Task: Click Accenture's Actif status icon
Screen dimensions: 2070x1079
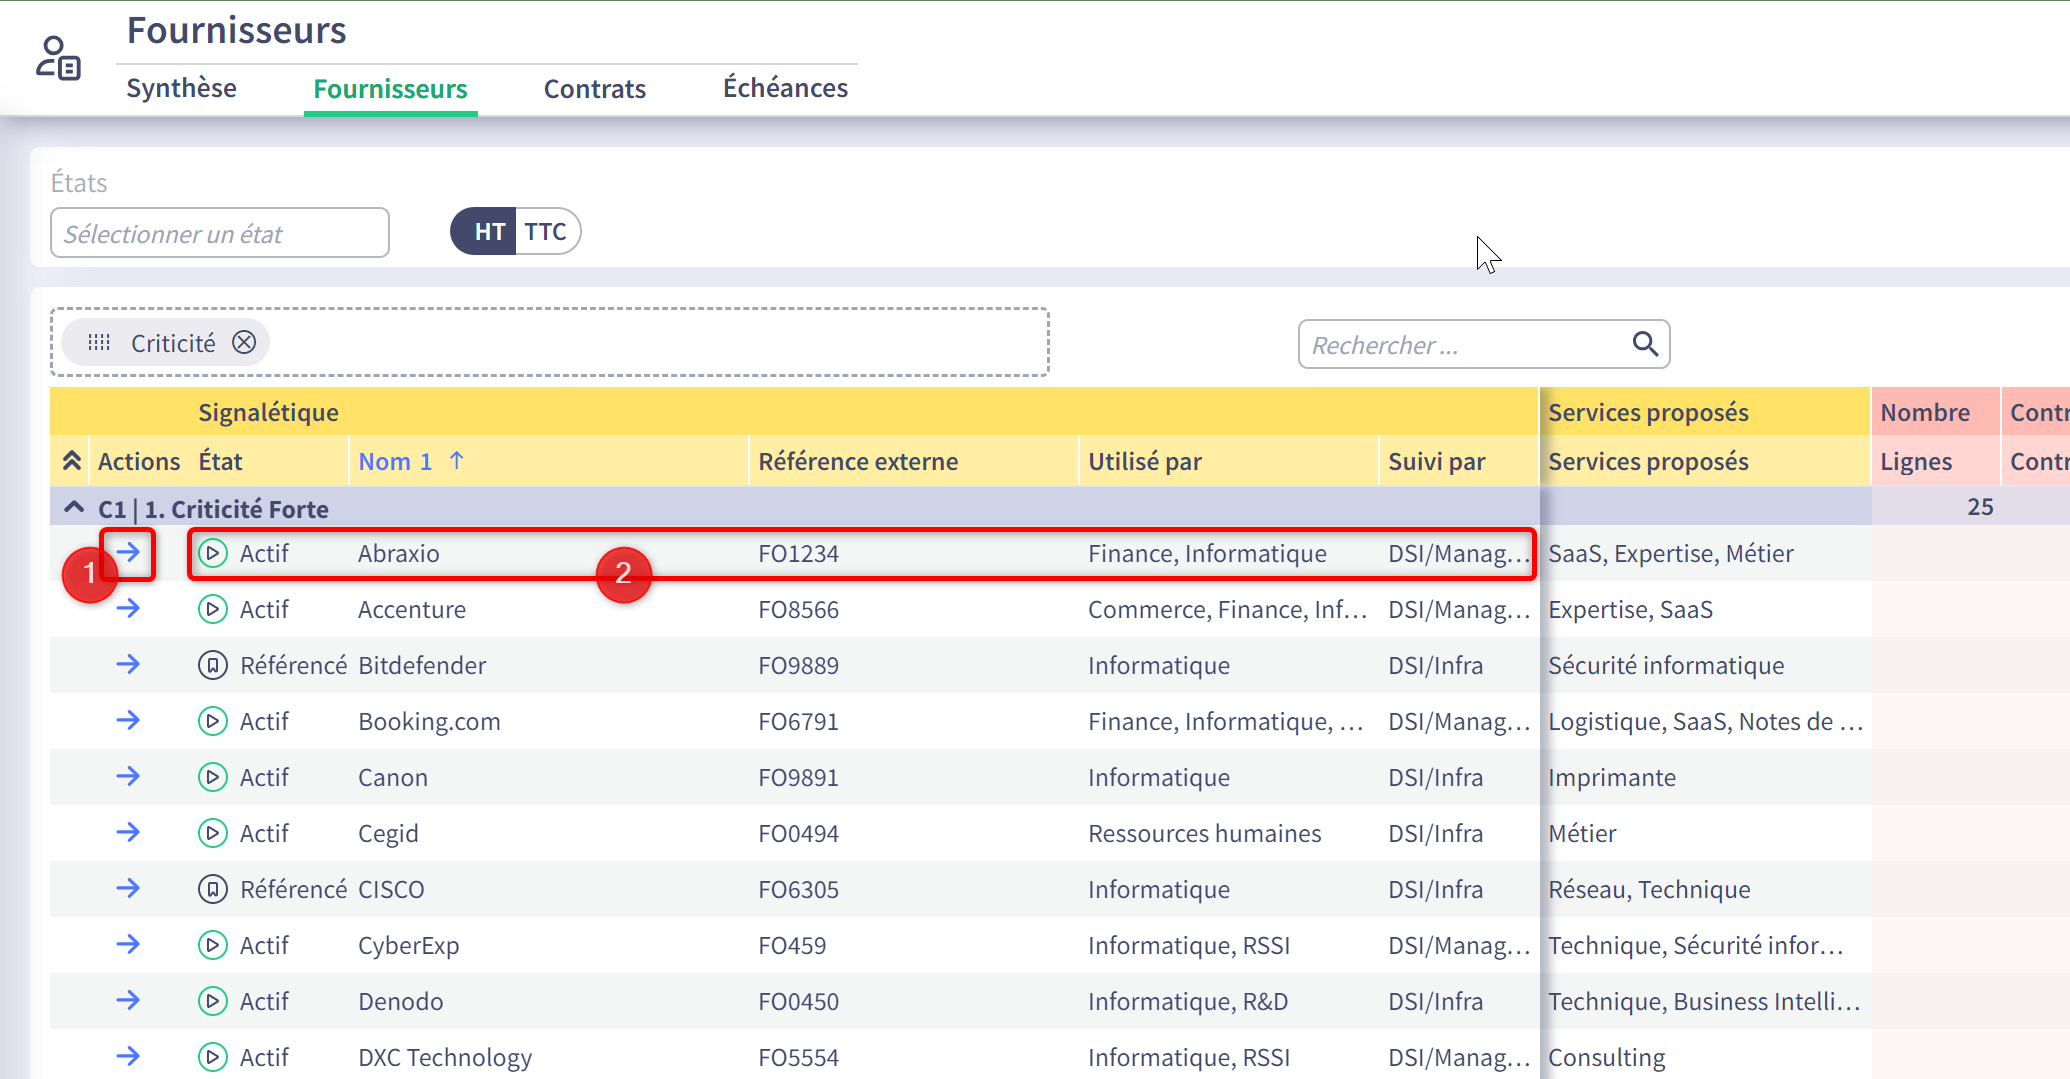Action: click(x=213, y=609)
